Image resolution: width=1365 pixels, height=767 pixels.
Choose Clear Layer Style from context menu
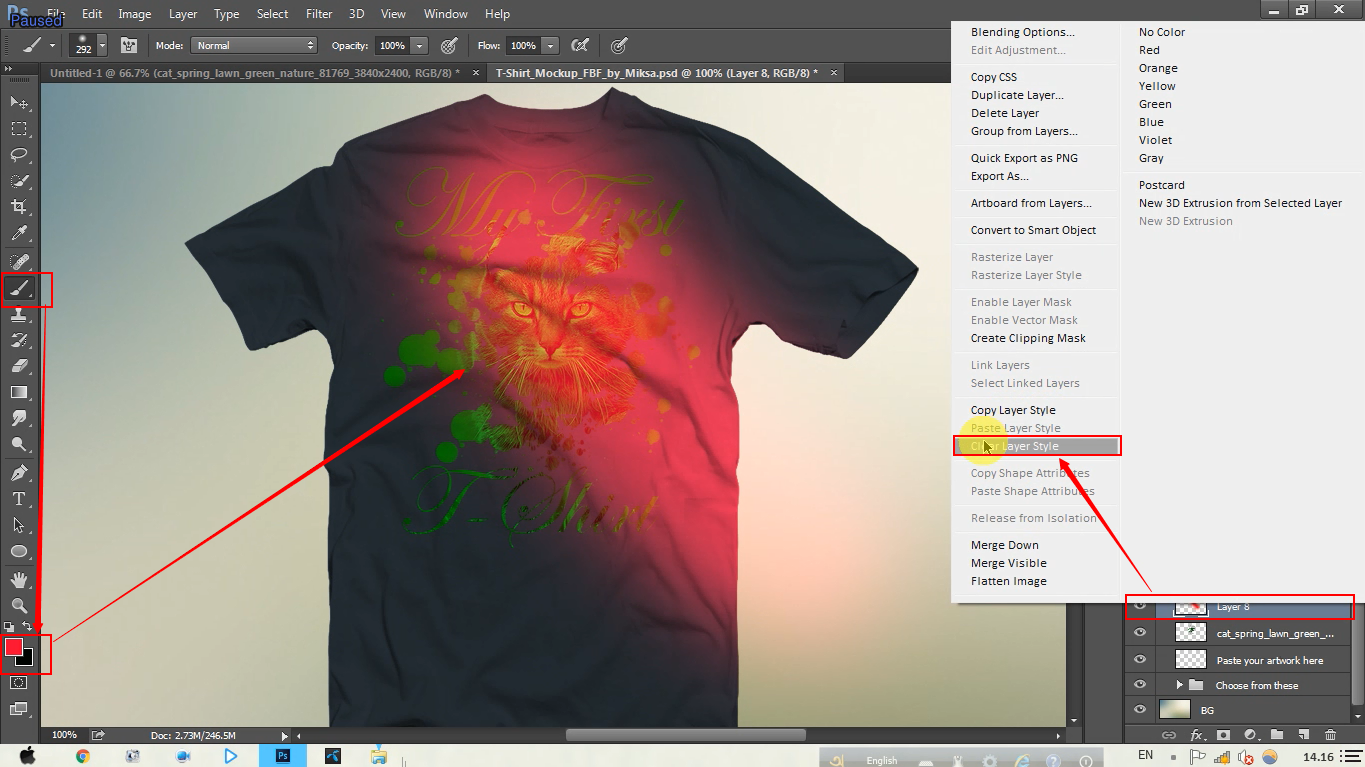(x=1036, y=446)
